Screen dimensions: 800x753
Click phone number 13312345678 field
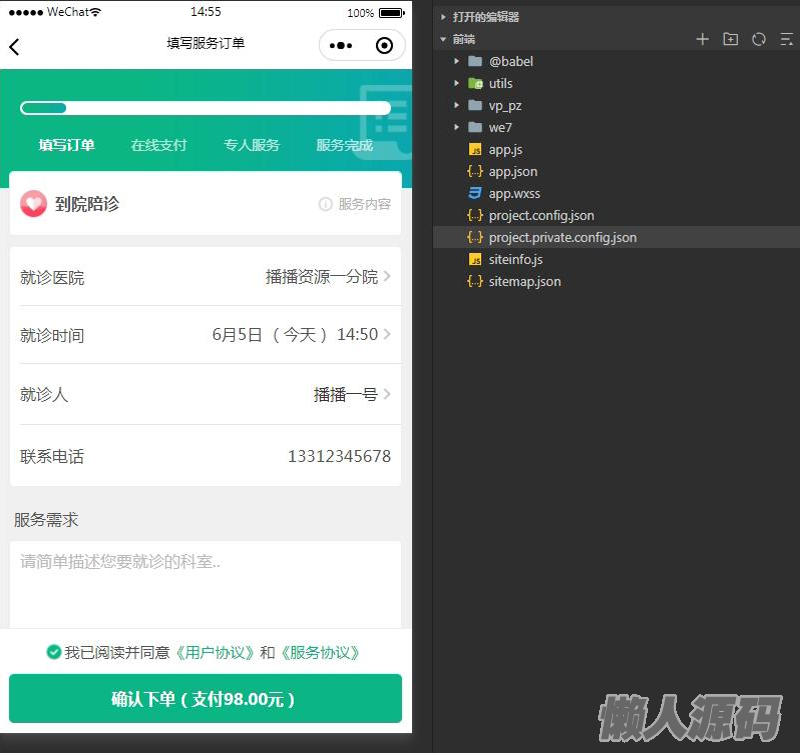click(339, 456)
